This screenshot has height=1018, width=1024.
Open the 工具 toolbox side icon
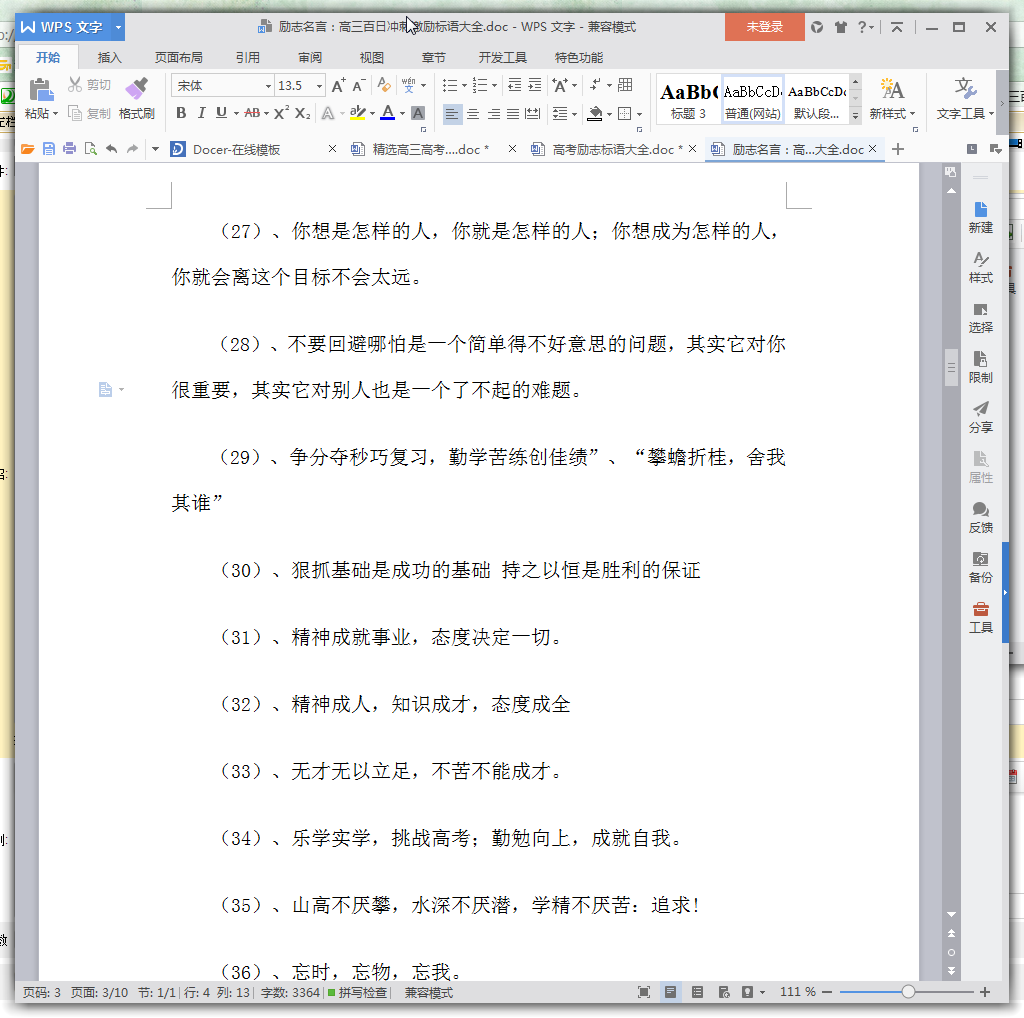[x=980, y=618]
